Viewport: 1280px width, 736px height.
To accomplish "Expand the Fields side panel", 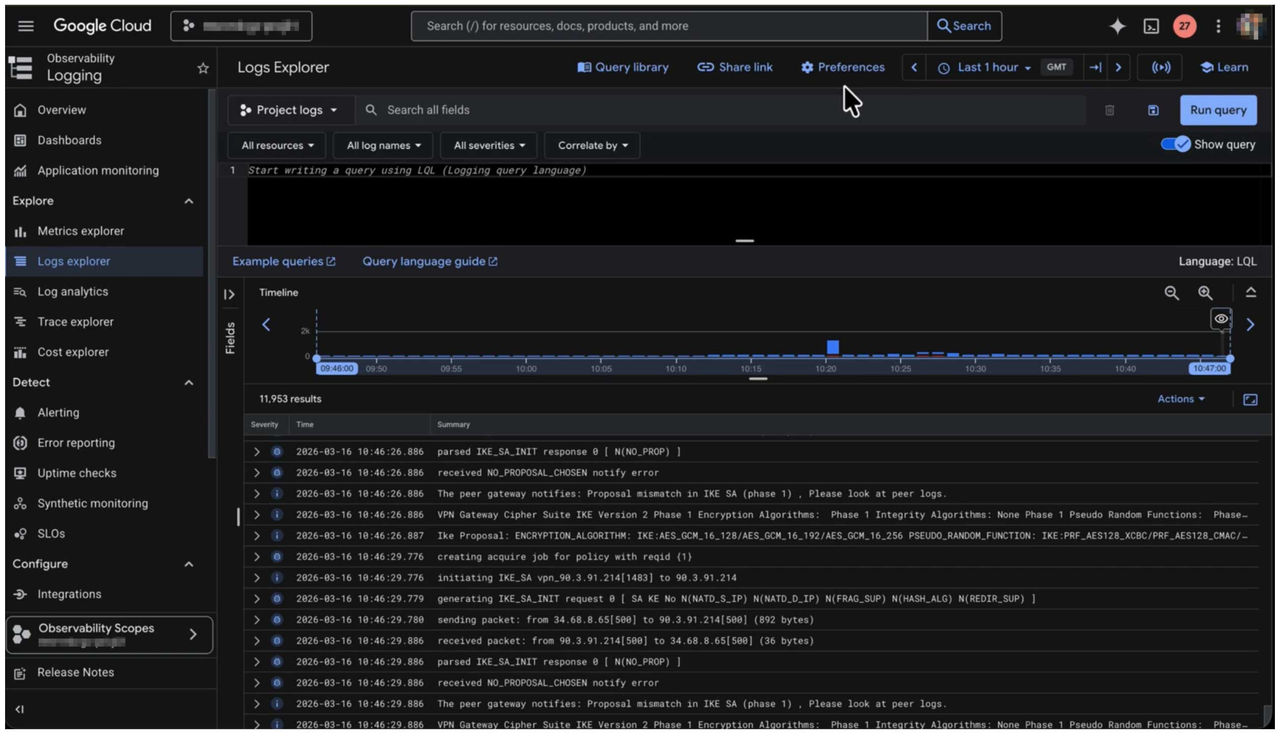I will (x=229, y=294).
